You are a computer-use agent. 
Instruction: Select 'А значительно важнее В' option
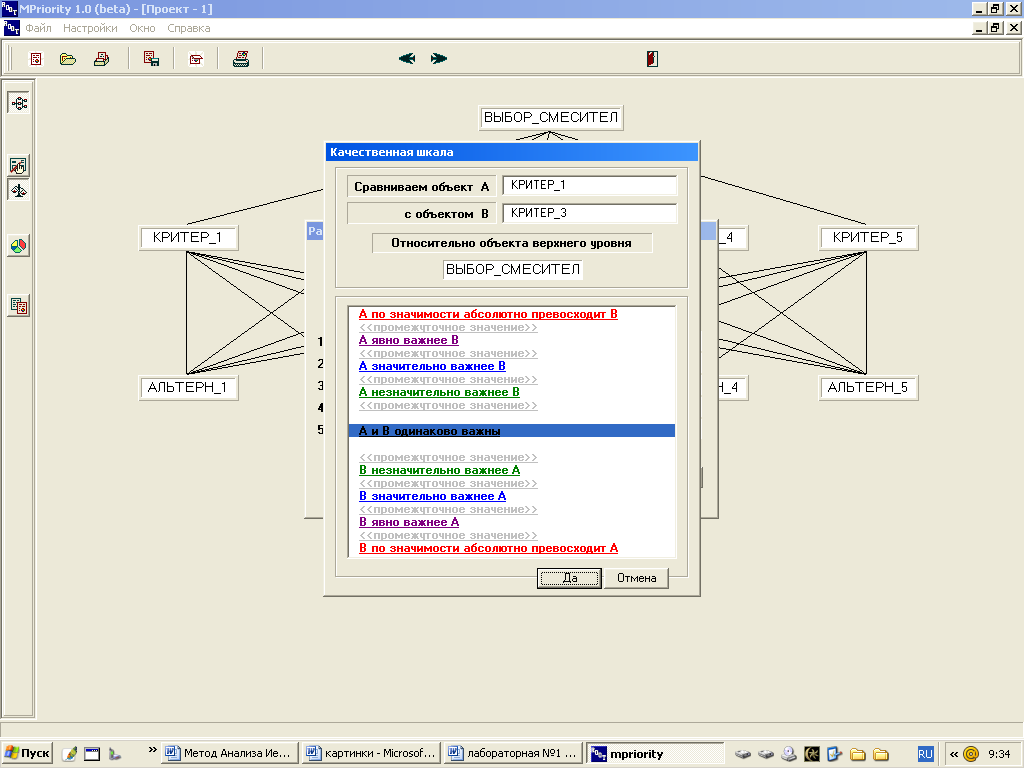pos(432,366)
